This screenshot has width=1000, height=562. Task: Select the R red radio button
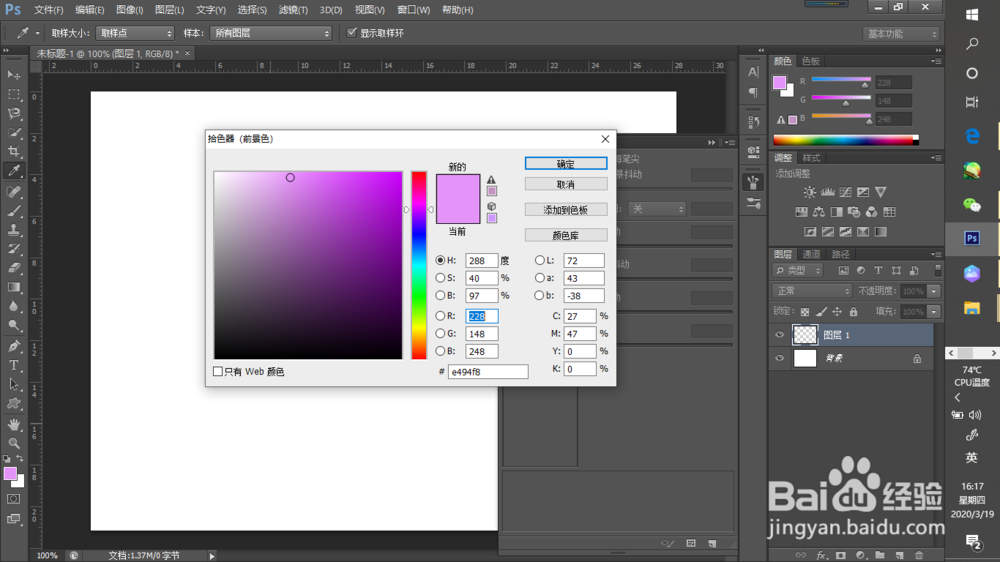click(440, 316)
